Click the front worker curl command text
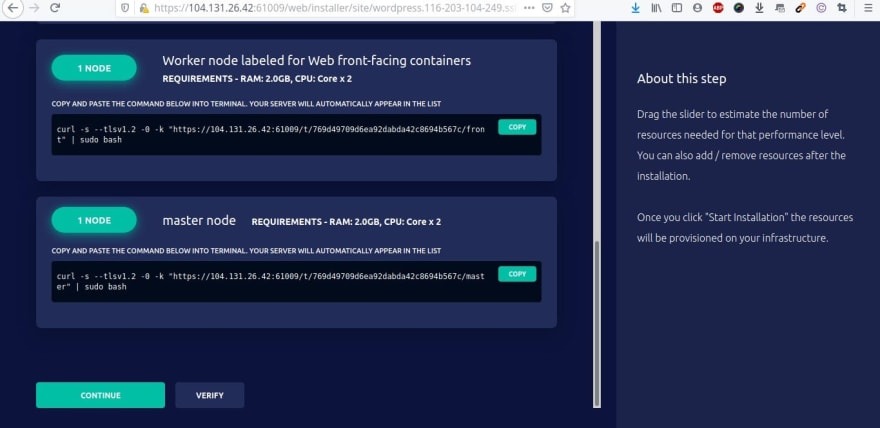880x428 pixels. point(271,135)
